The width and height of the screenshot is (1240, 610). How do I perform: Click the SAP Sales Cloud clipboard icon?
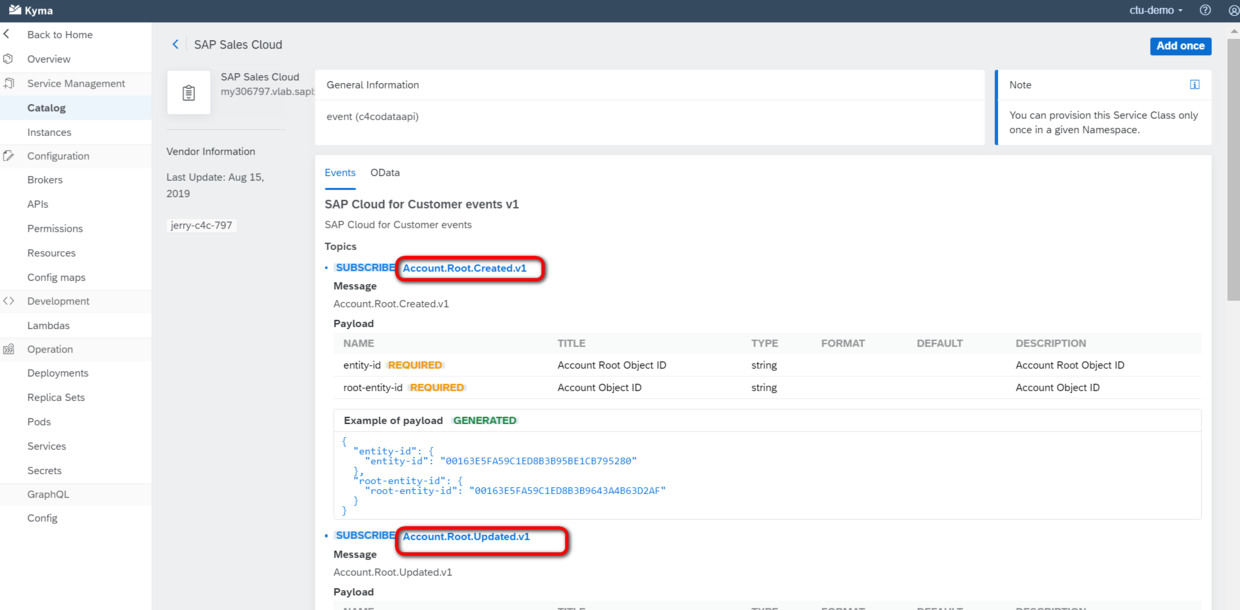189,92
